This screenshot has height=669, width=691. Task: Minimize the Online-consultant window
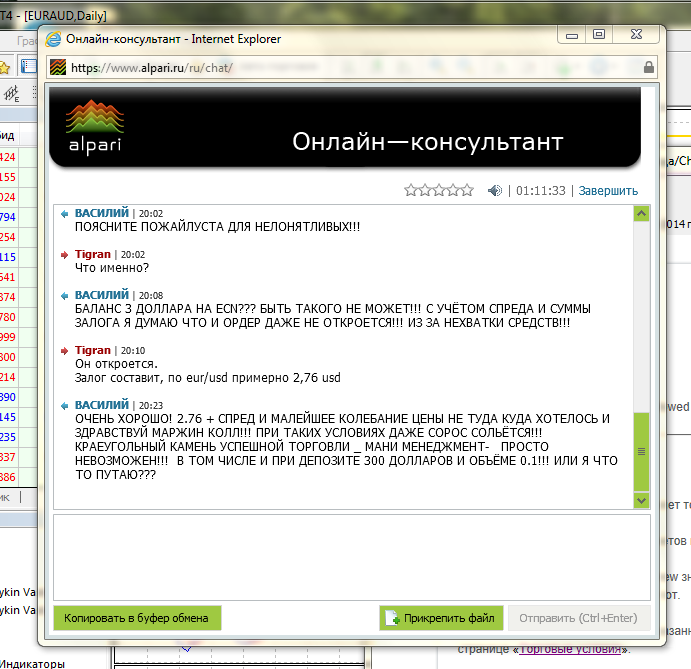click(x=572, y=35)
